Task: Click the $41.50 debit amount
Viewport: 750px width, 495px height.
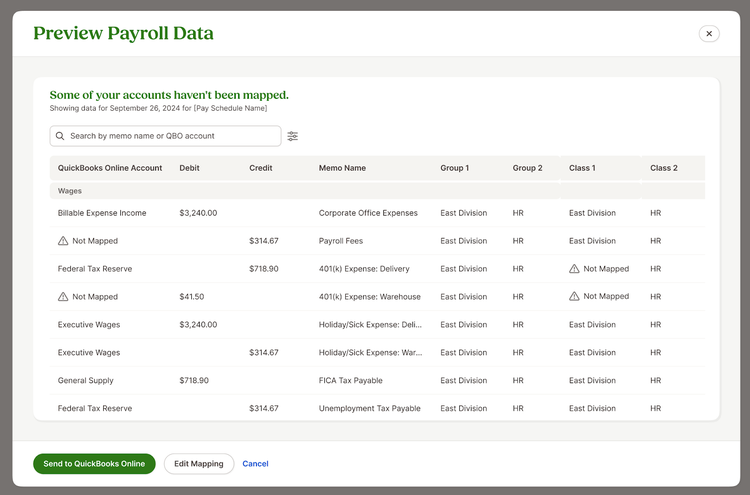Action: coord(192,297)
